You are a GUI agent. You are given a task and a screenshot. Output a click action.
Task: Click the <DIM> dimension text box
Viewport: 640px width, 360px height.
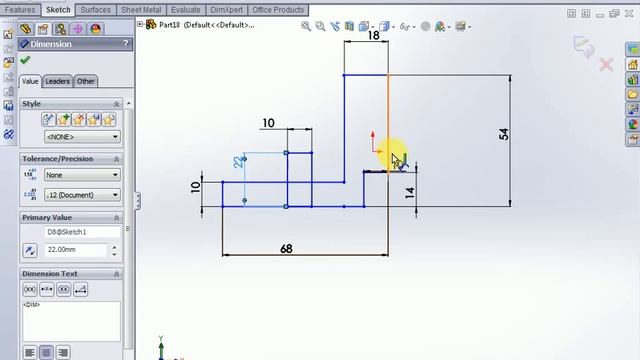(x=71, y=321)
